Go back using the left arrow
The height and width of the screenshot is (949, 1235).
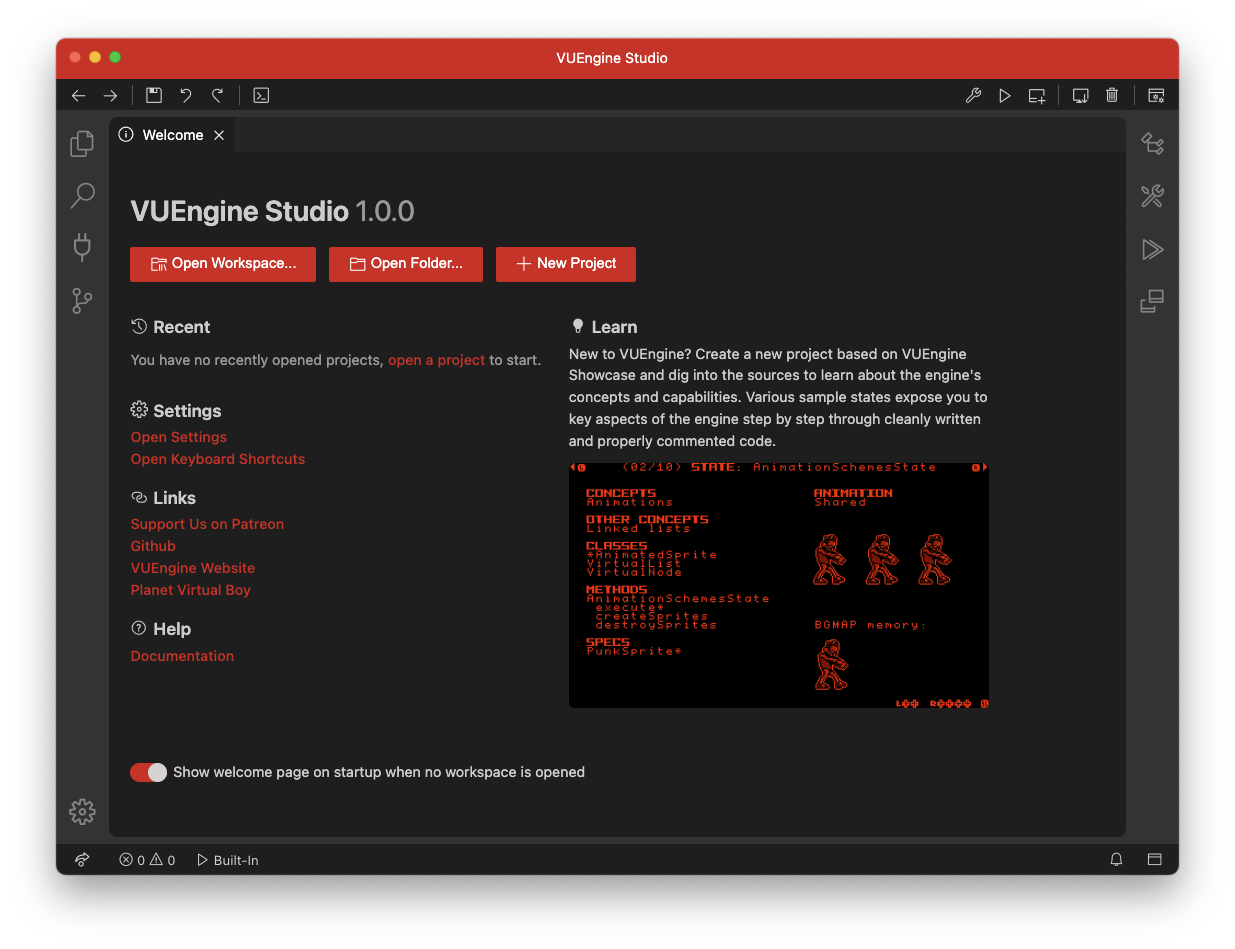(79, 95)
